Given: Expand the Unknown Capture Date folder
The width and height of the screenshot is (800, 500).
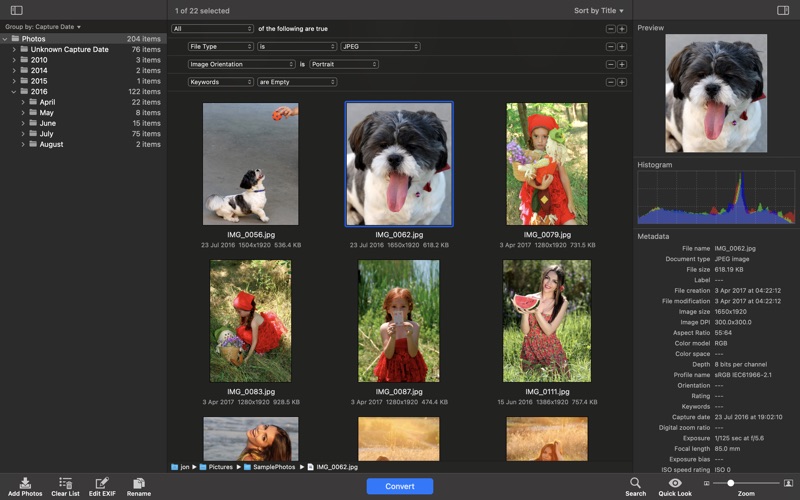Looking at the screenshot, I should click(14, 49).
